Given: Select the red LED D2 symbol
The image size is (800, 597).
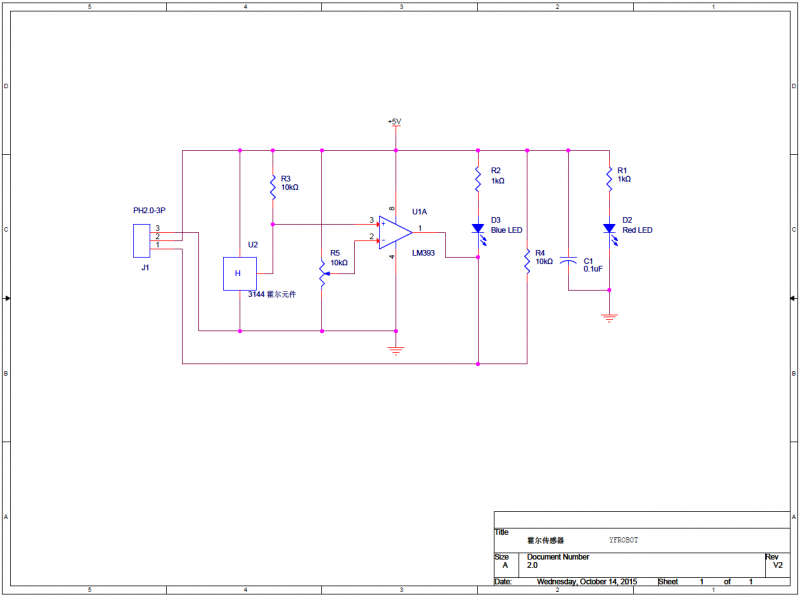Looking at the screenshot, I should pyautogui.click(x=608, y=229).
